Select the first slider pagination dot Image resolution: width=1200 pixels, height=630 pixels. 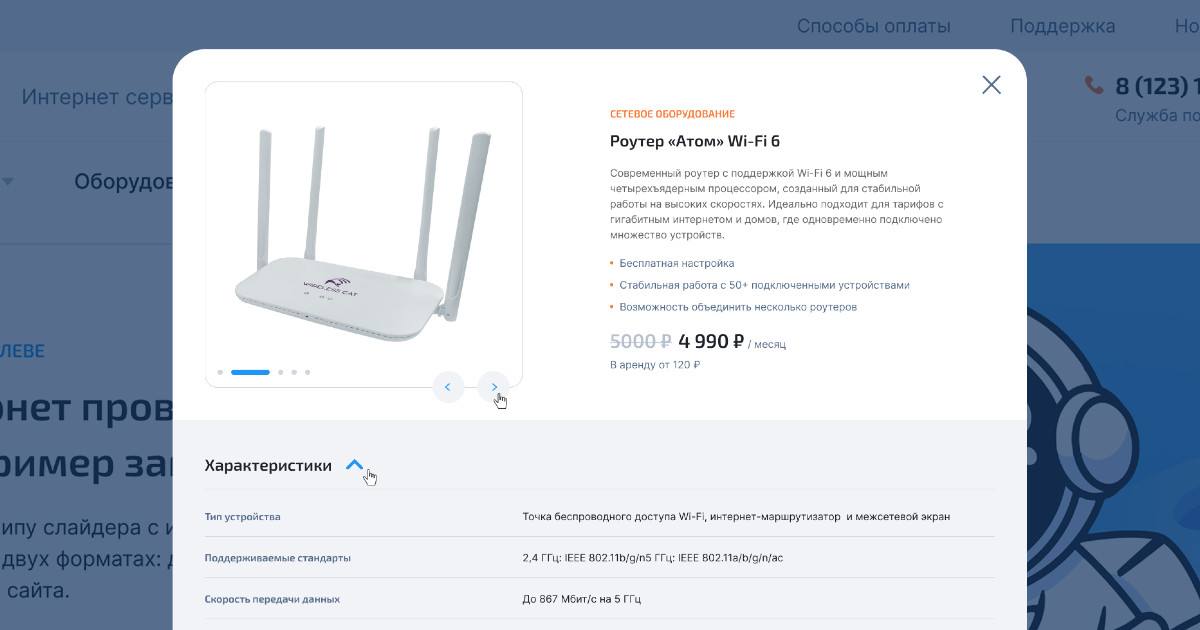pos(220,372)
